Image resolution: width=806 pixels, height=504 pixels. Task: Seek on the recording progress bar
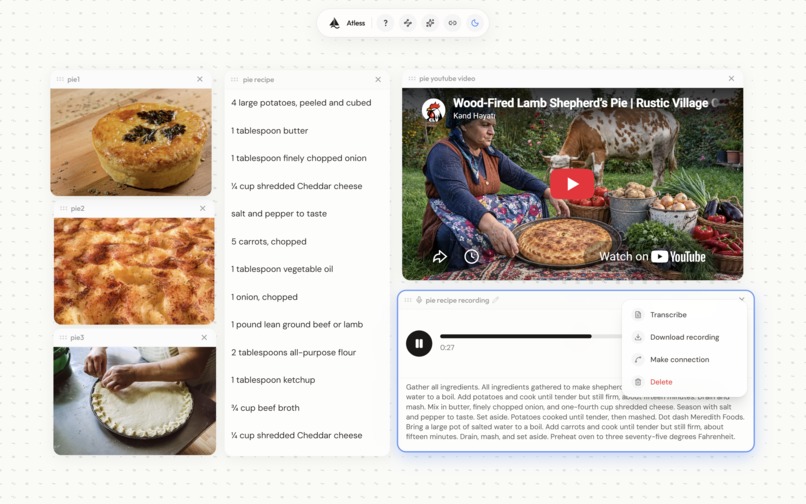coord(531,336)
